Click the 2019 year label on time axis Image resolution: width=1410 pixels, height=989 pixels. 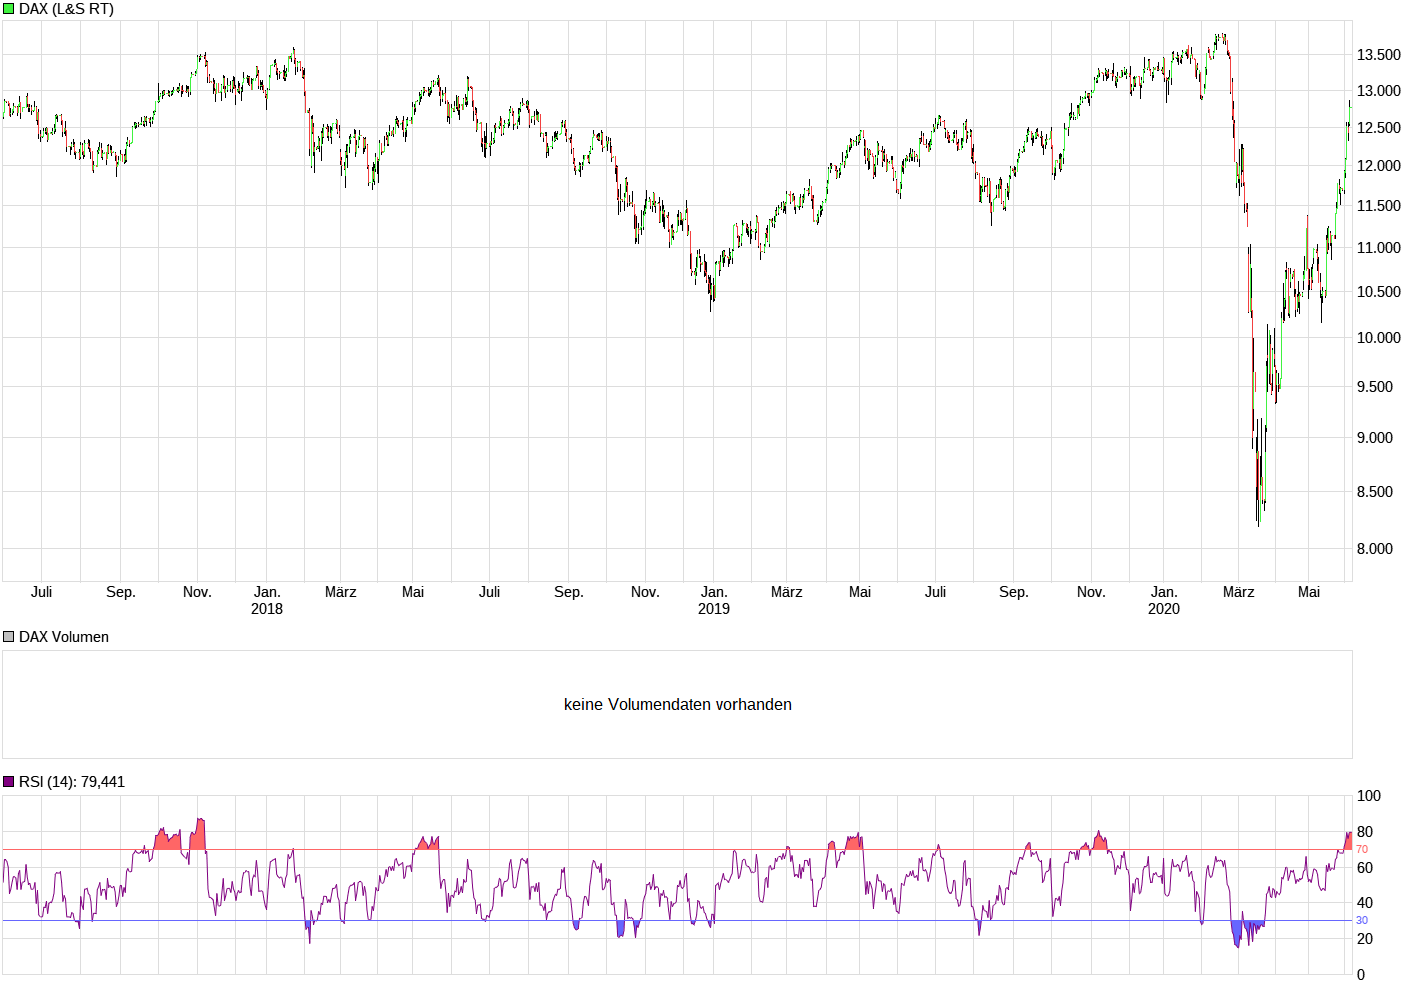point(714,609)
